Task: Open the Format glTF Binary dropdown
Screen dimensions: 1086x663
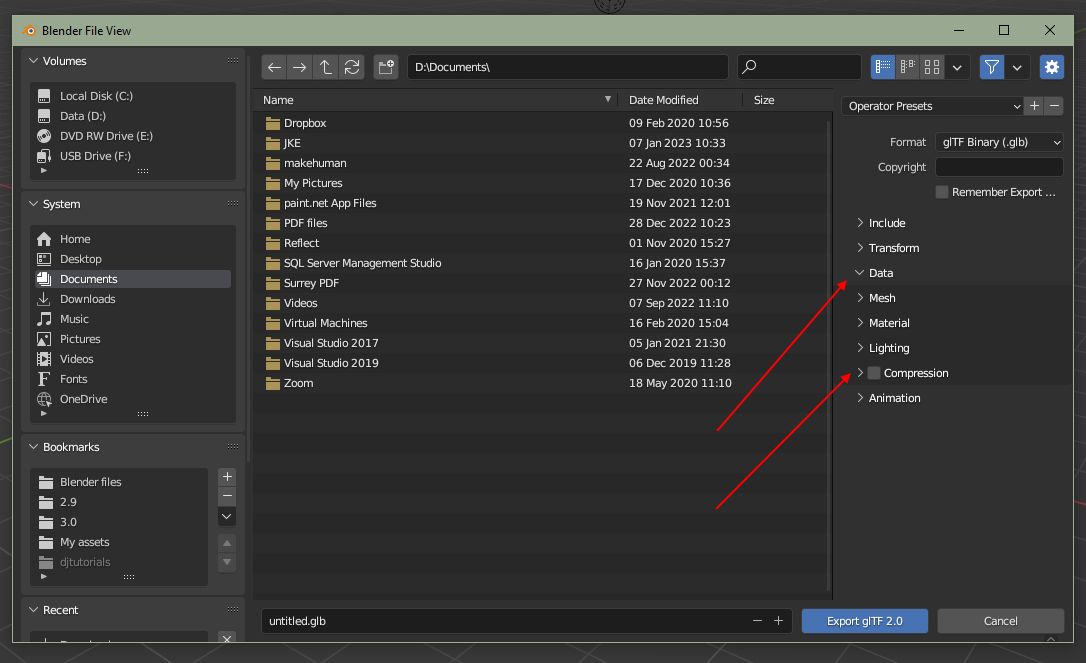Action: [999, 142]
